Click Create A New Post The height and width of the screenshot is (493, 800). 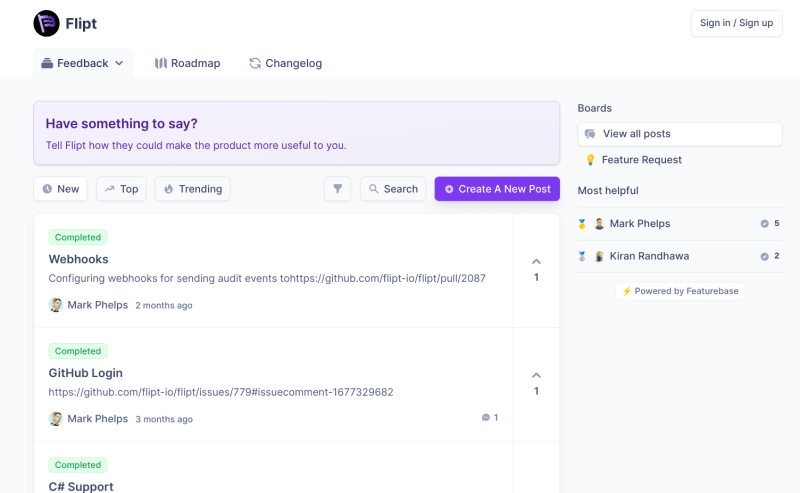click(x=497, y=189)
